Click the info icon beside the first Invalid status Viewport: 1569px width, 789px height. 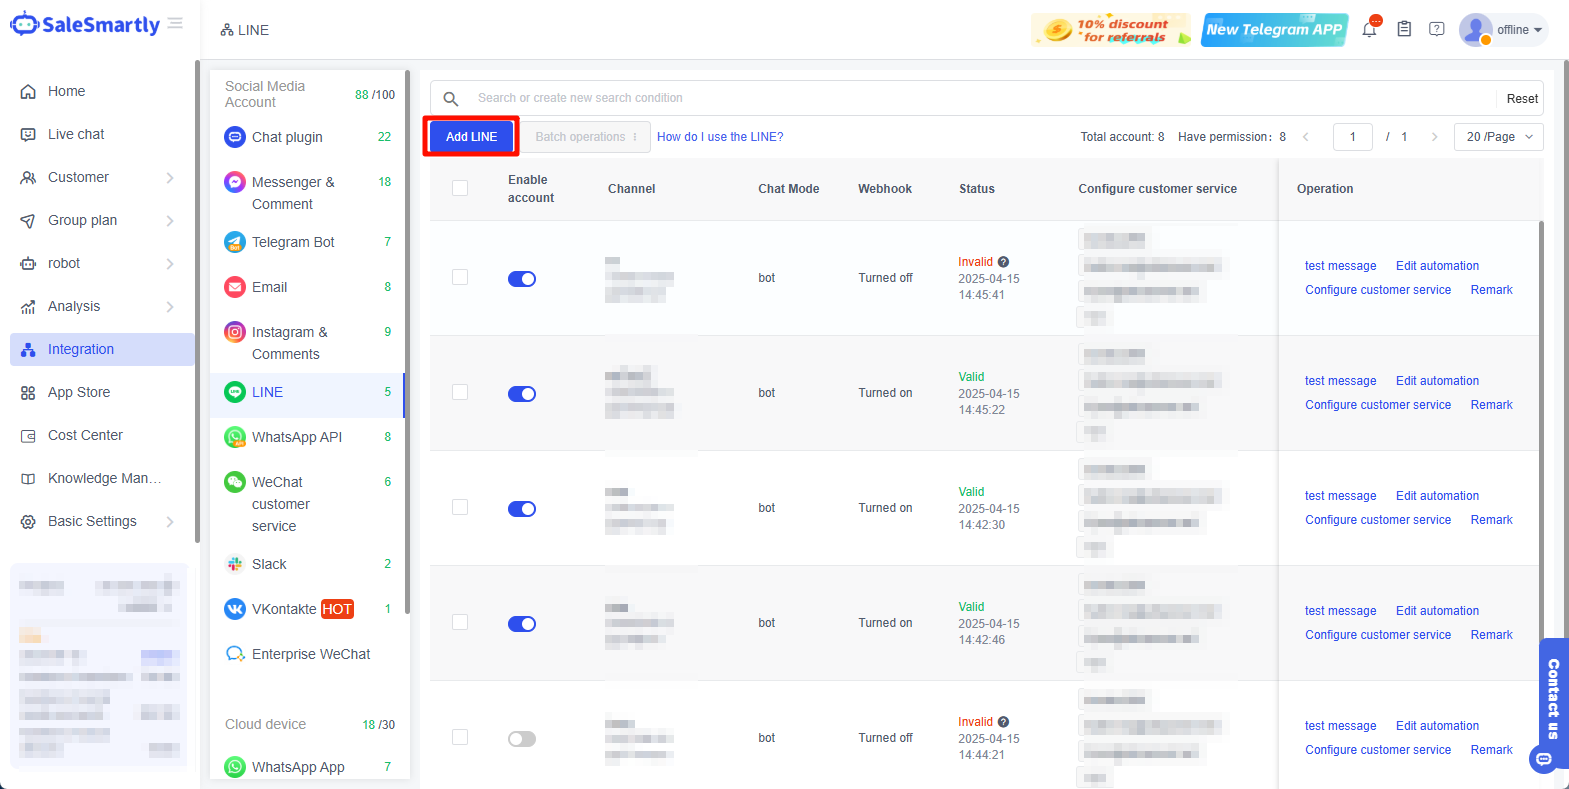(x=1003, y=262)
